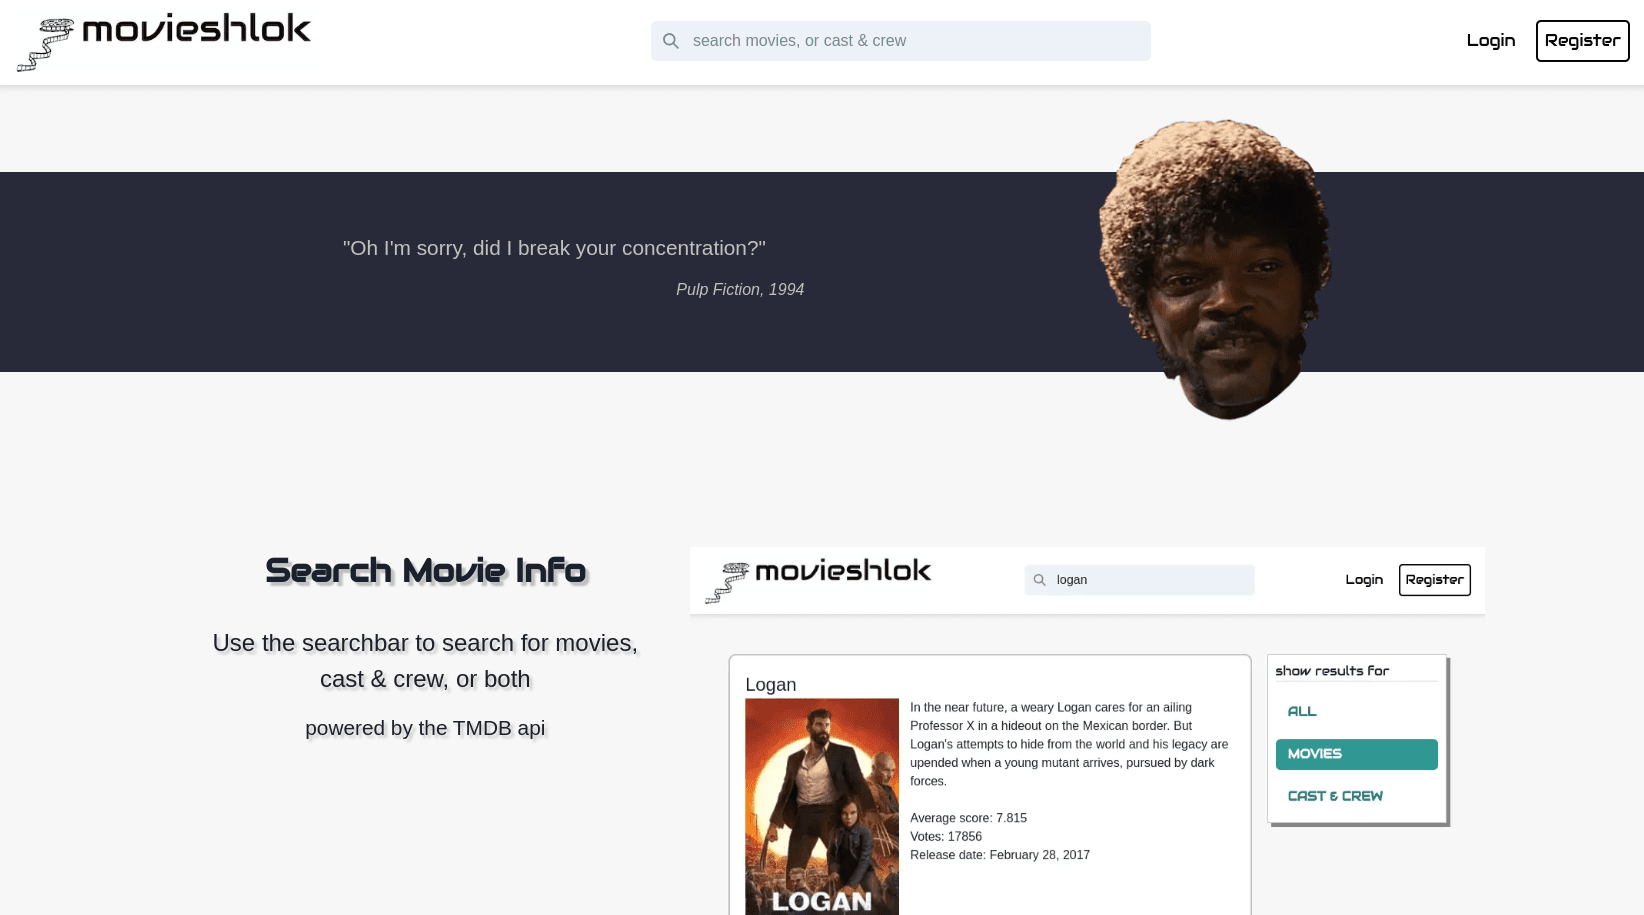Click the movieshlok wordmark in header
Screen dimensions: 1644x915
click(x=196, y=29)
